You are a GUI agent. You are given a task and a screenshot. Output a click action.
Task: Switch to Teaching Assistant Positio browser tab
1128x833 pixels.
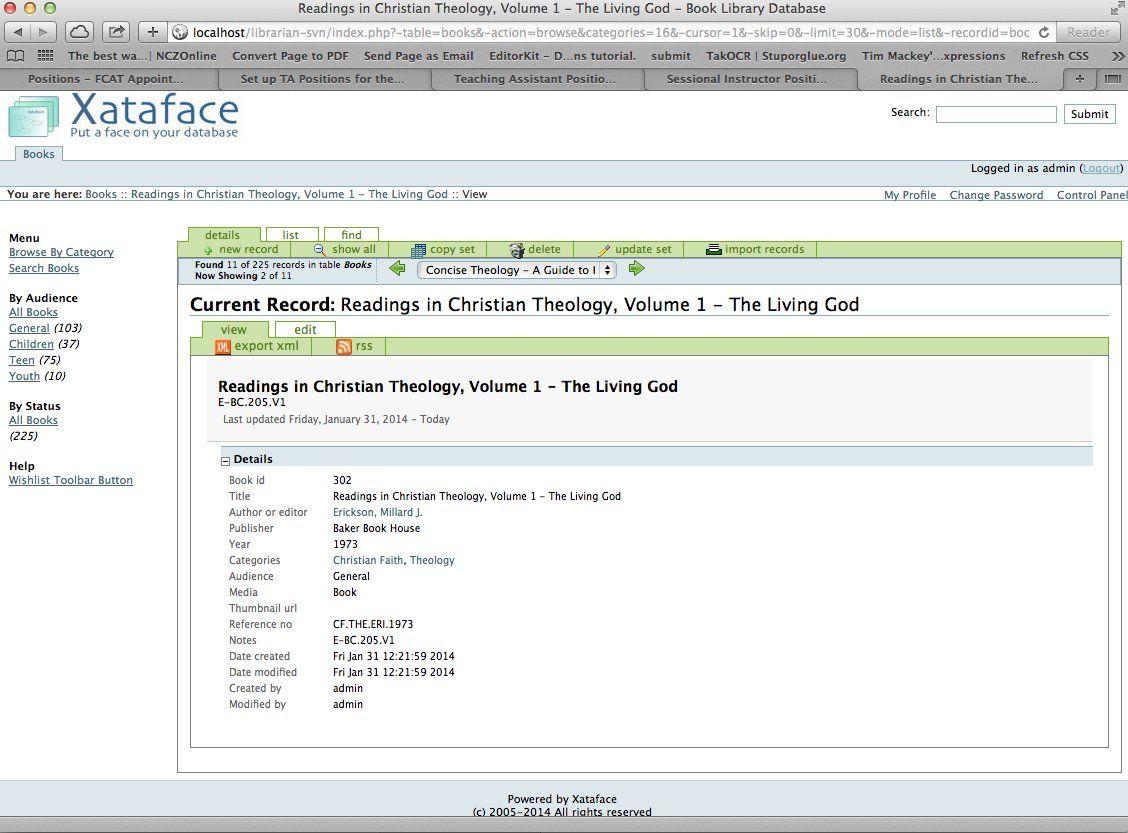pos(535,79)
